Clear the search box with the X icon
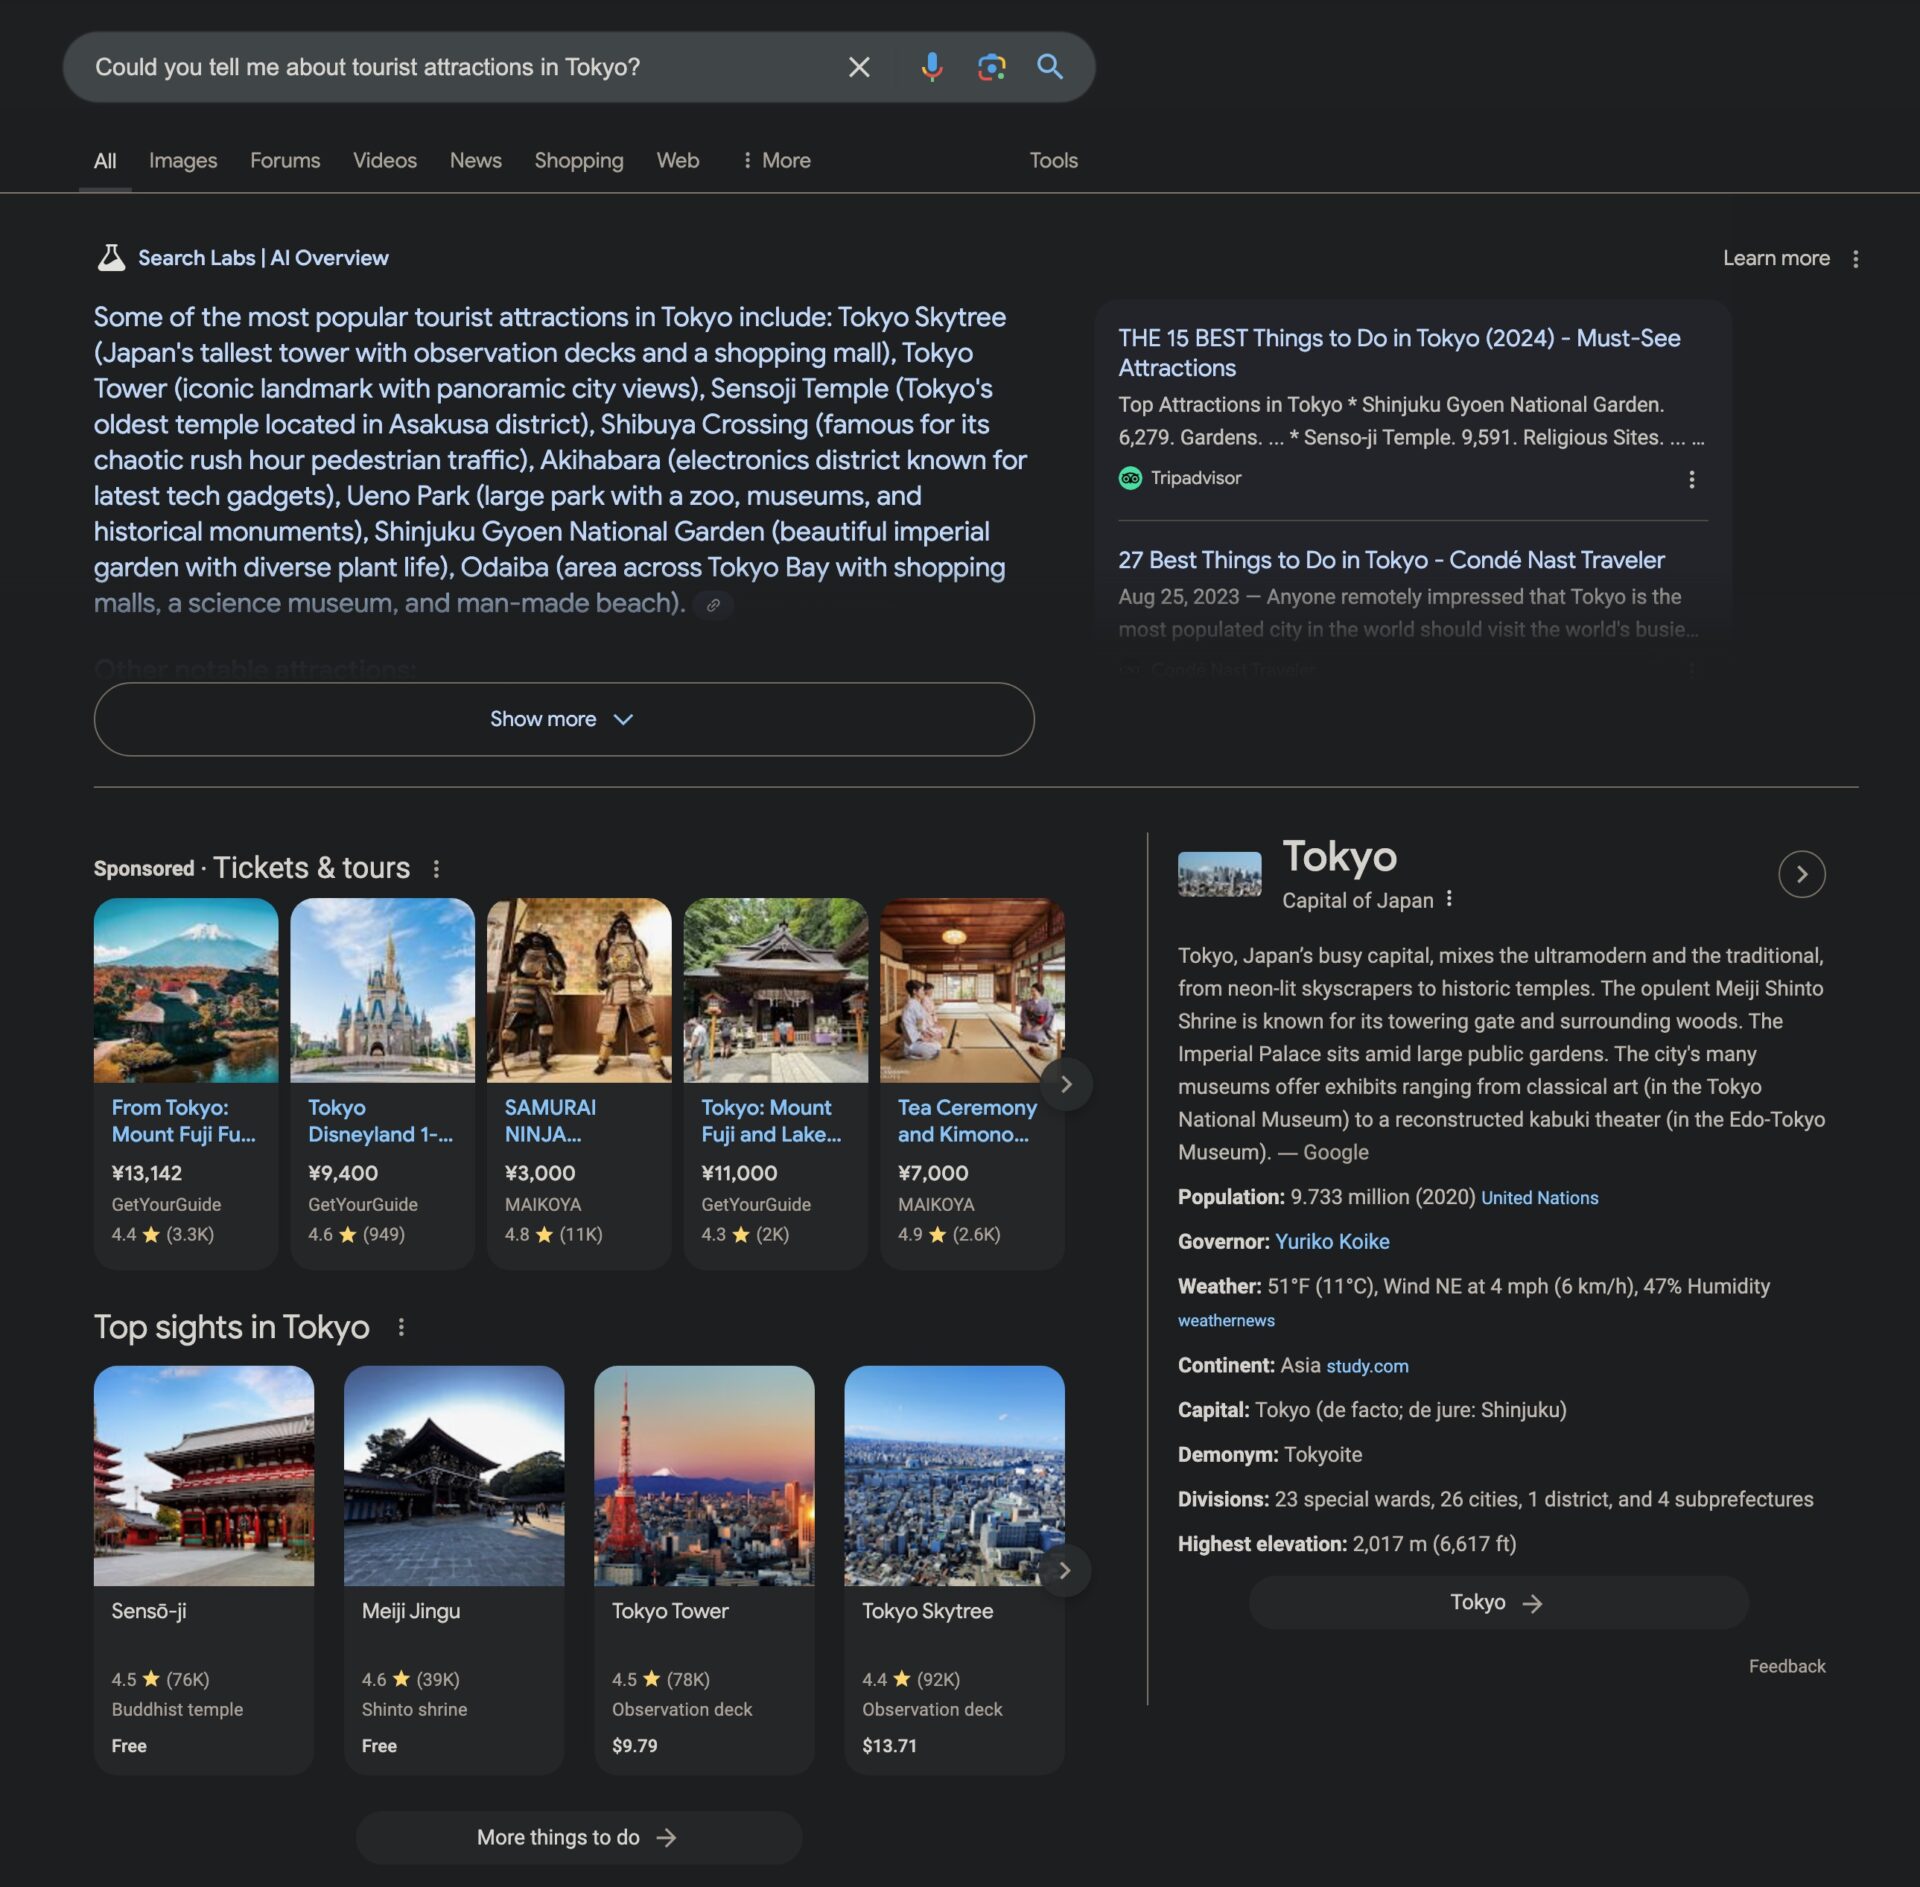1920x1887 pixels. [x=859, y=67]
